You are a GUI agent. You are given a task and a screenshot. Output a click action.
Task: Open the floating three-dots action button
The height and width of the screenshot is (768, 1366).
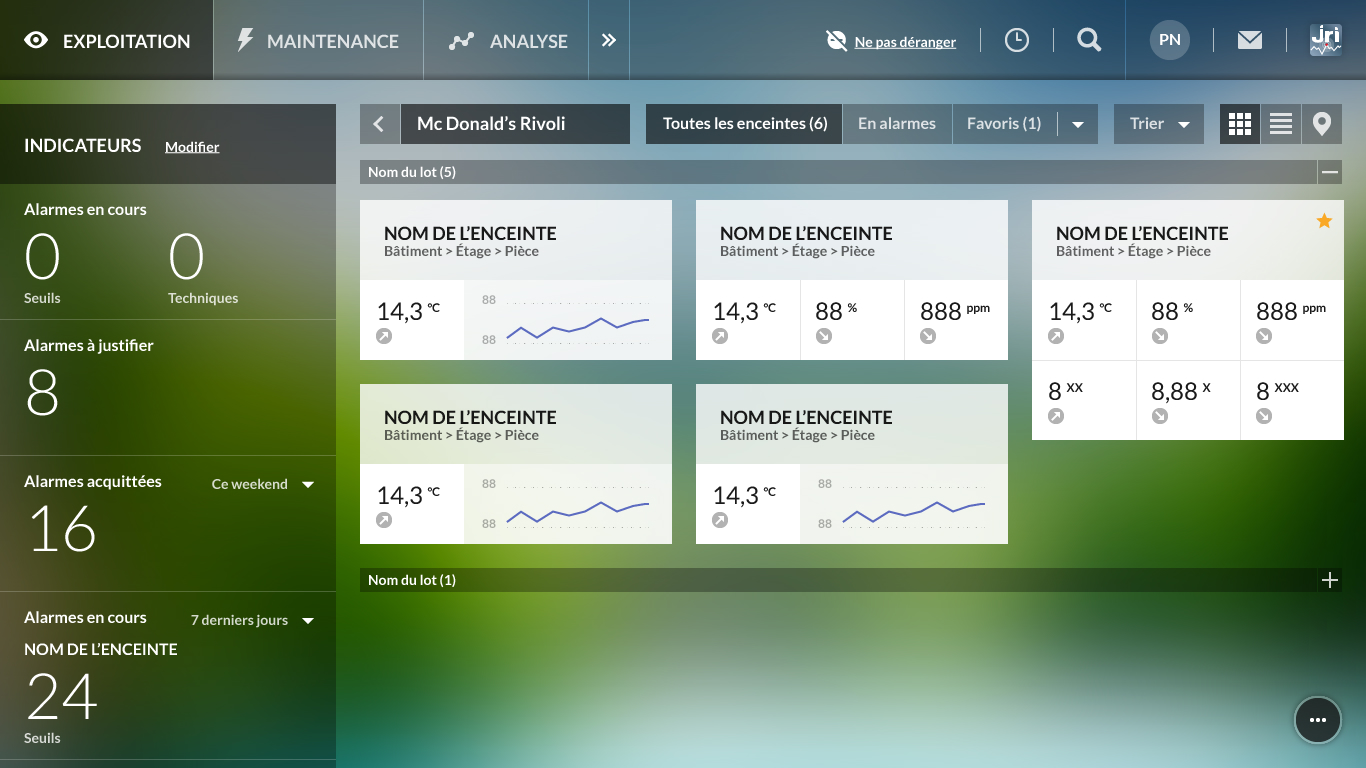point(1318,720)
